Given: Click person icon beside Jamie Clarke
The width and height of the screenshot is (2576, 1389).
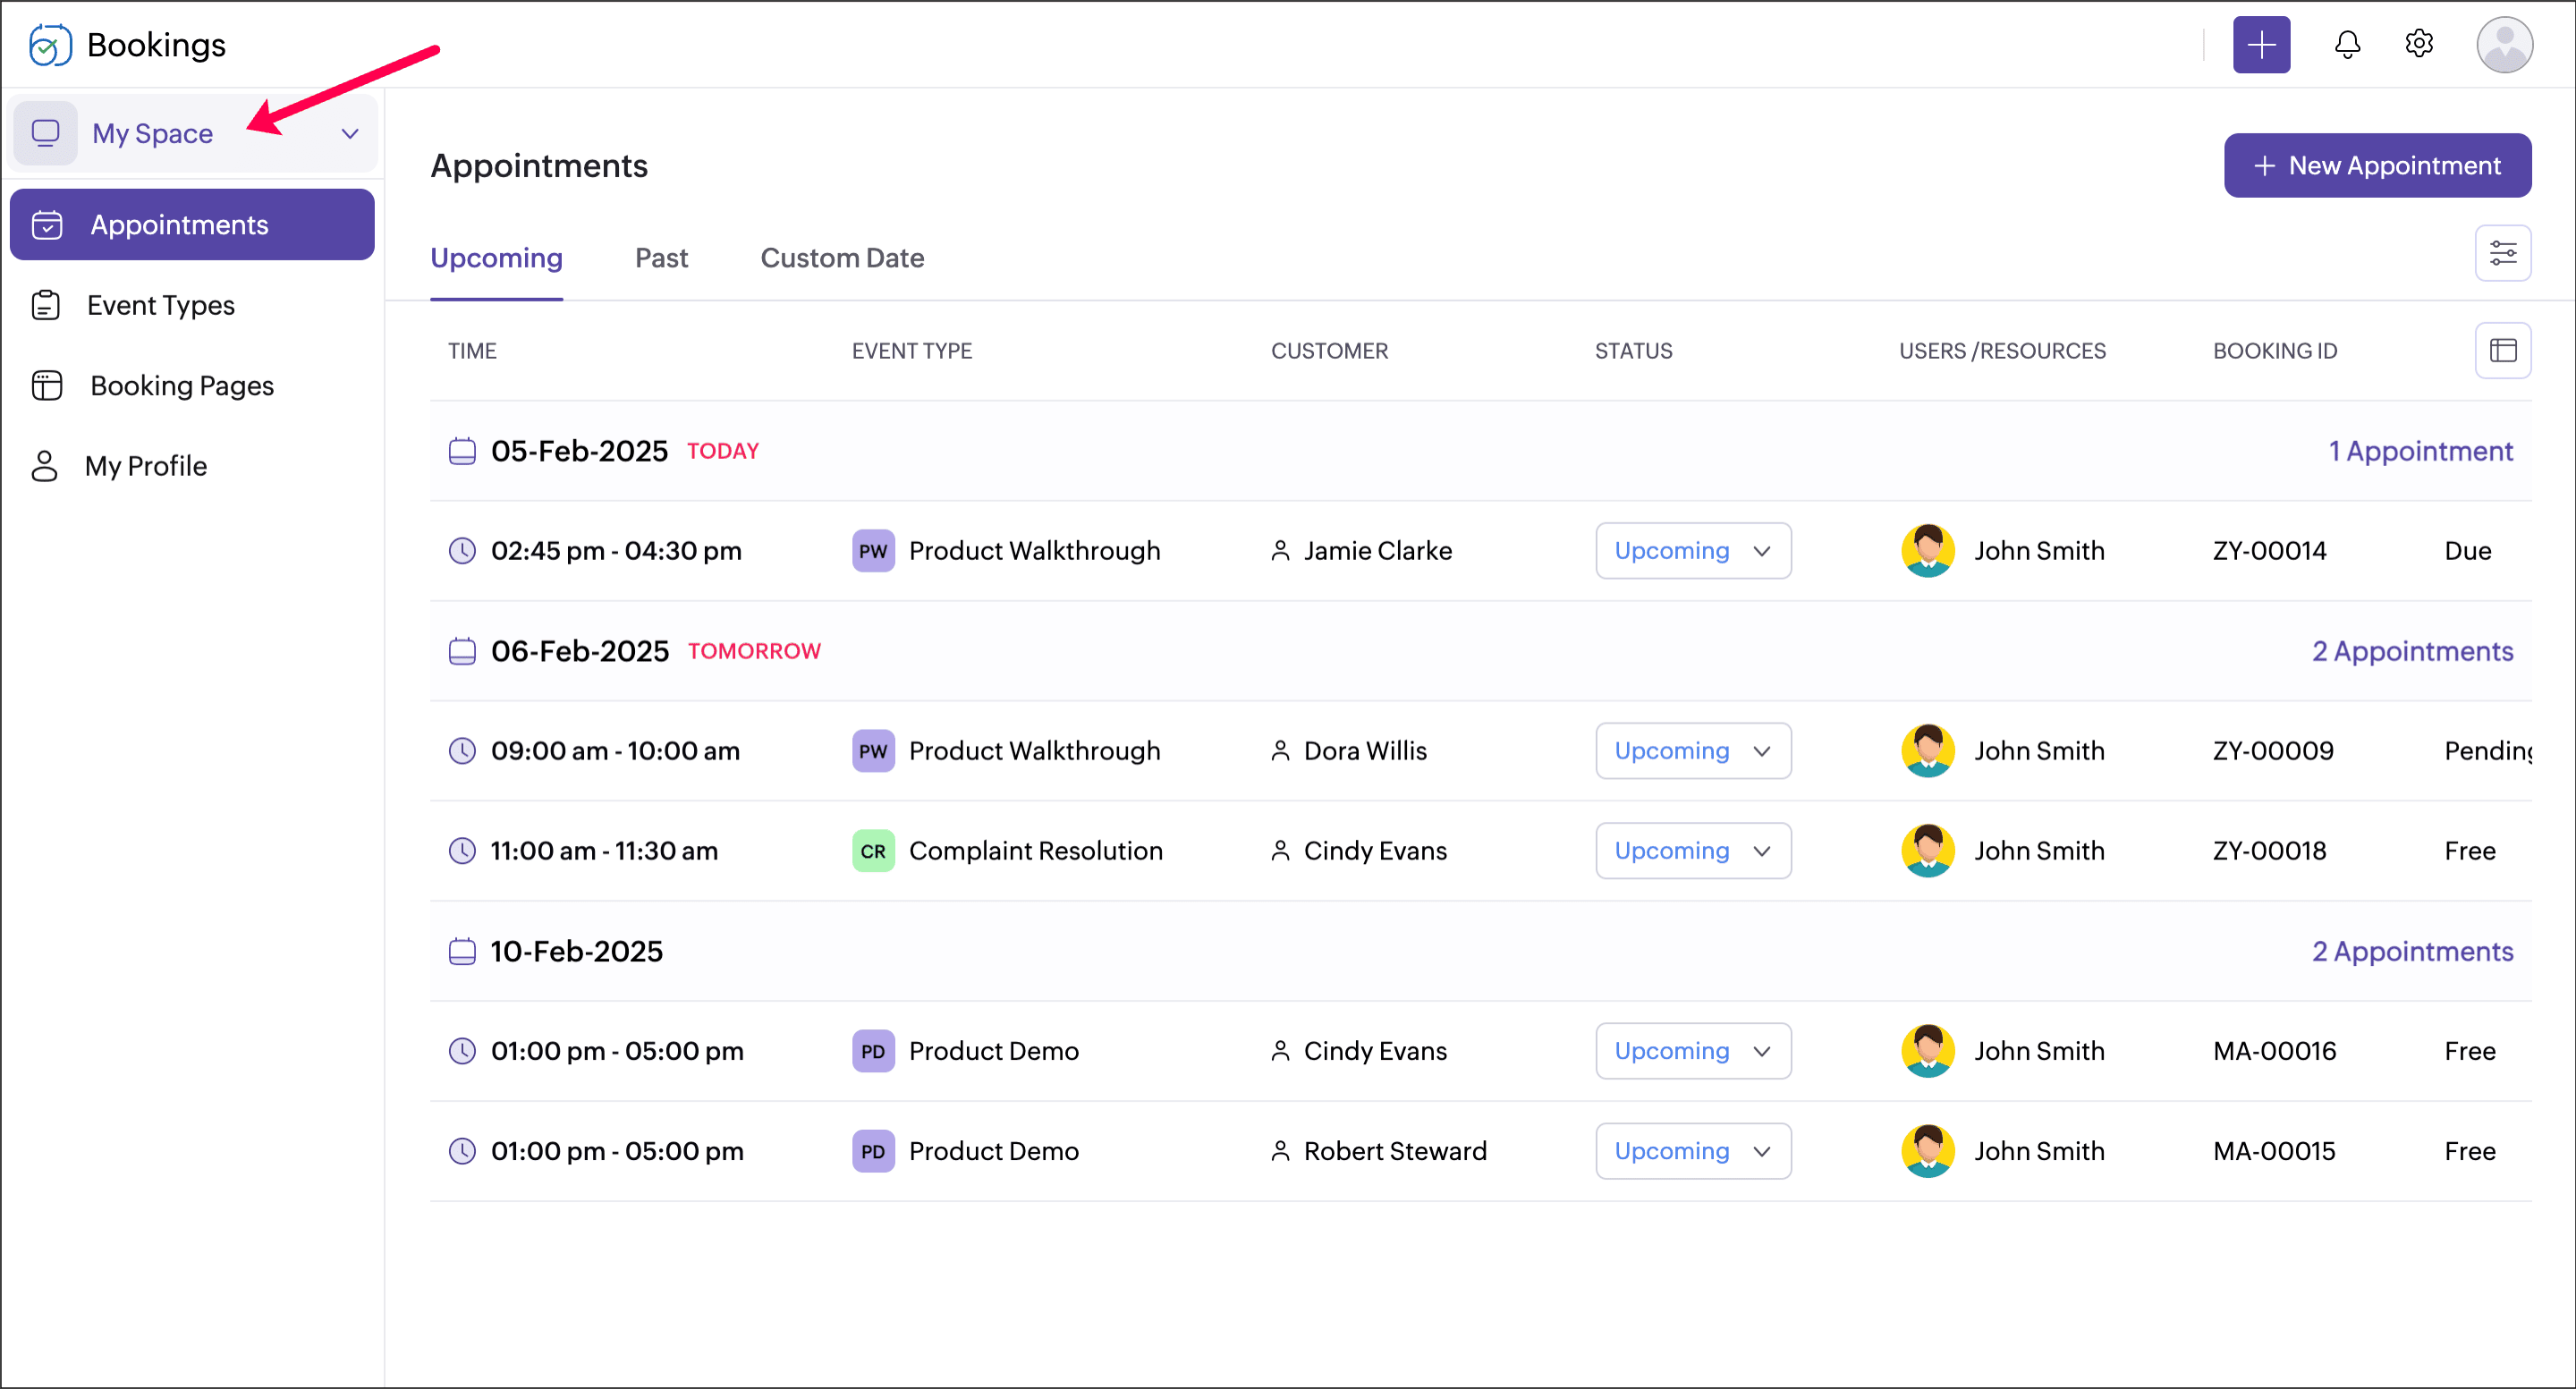Looking at the screenshot, I should 1280,551.
